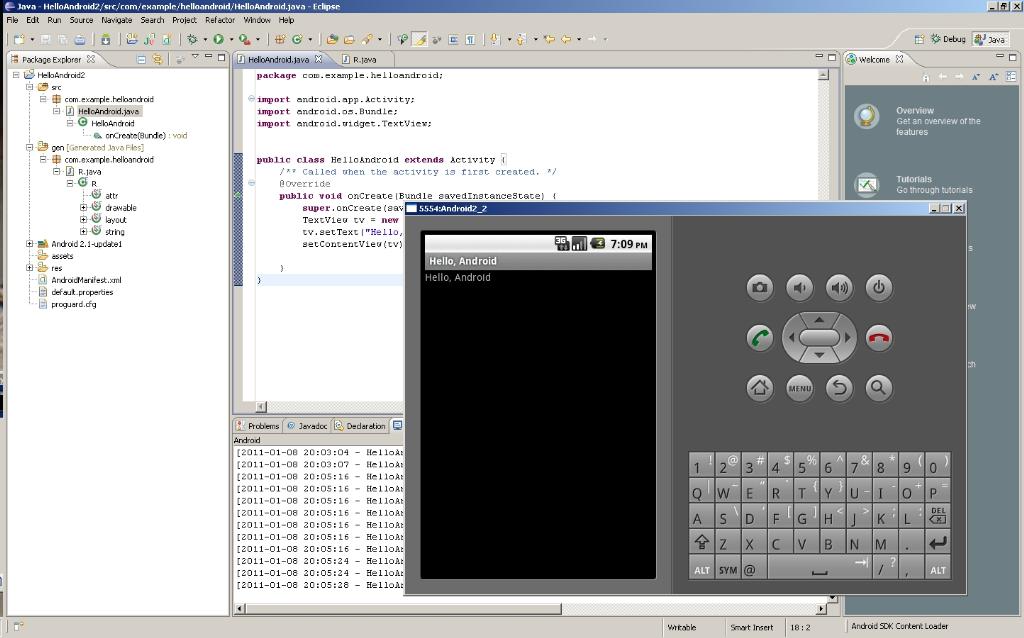Click the New file toolbar icon

(19, 39)
